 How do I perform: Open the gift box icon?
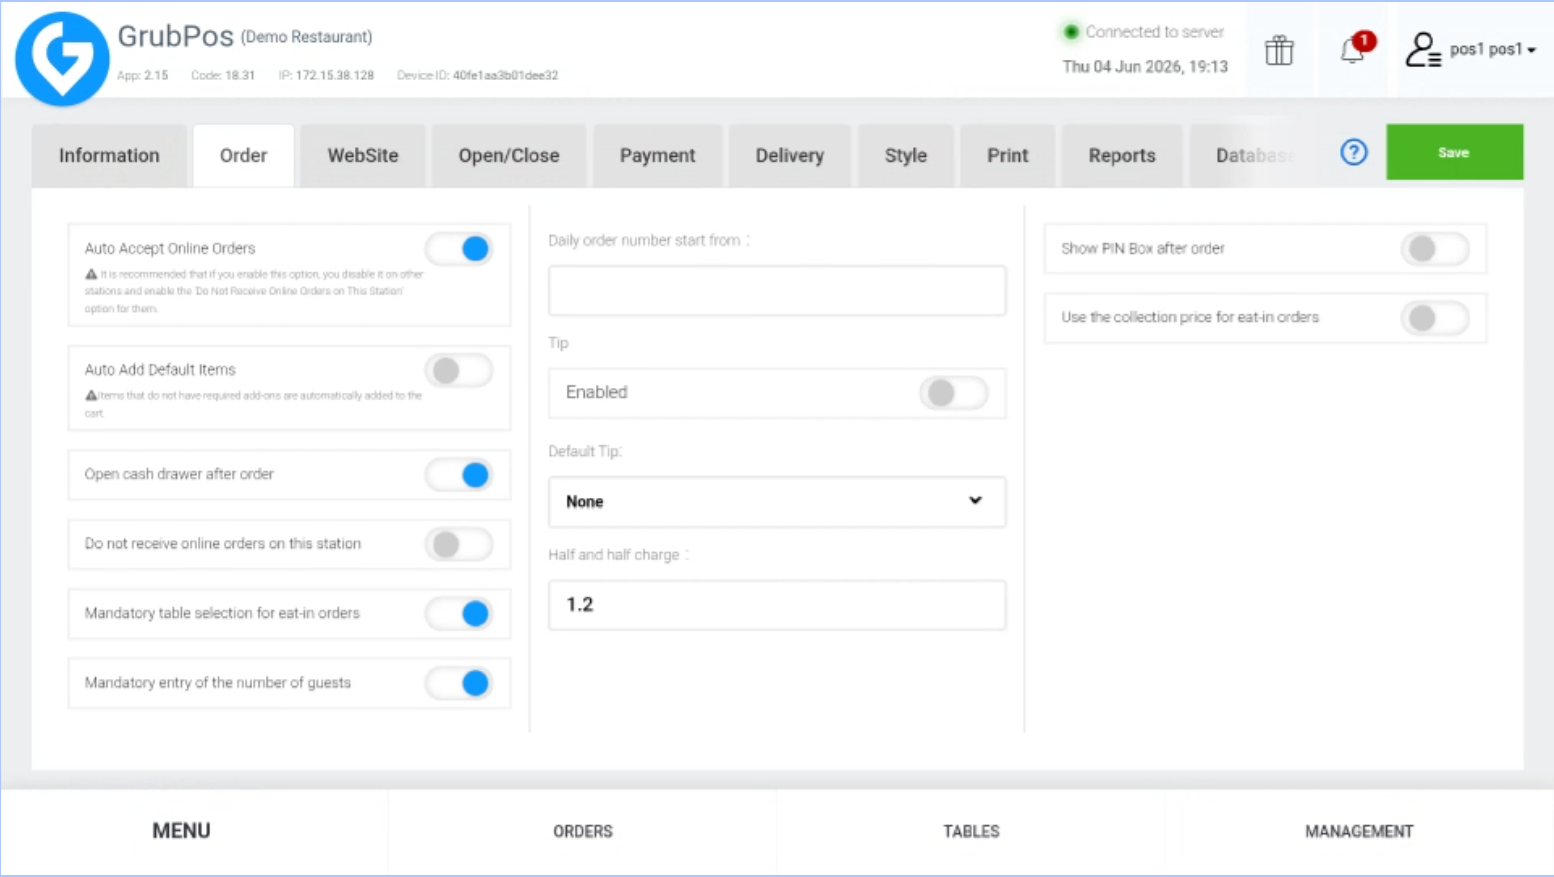click(1279, 50)
